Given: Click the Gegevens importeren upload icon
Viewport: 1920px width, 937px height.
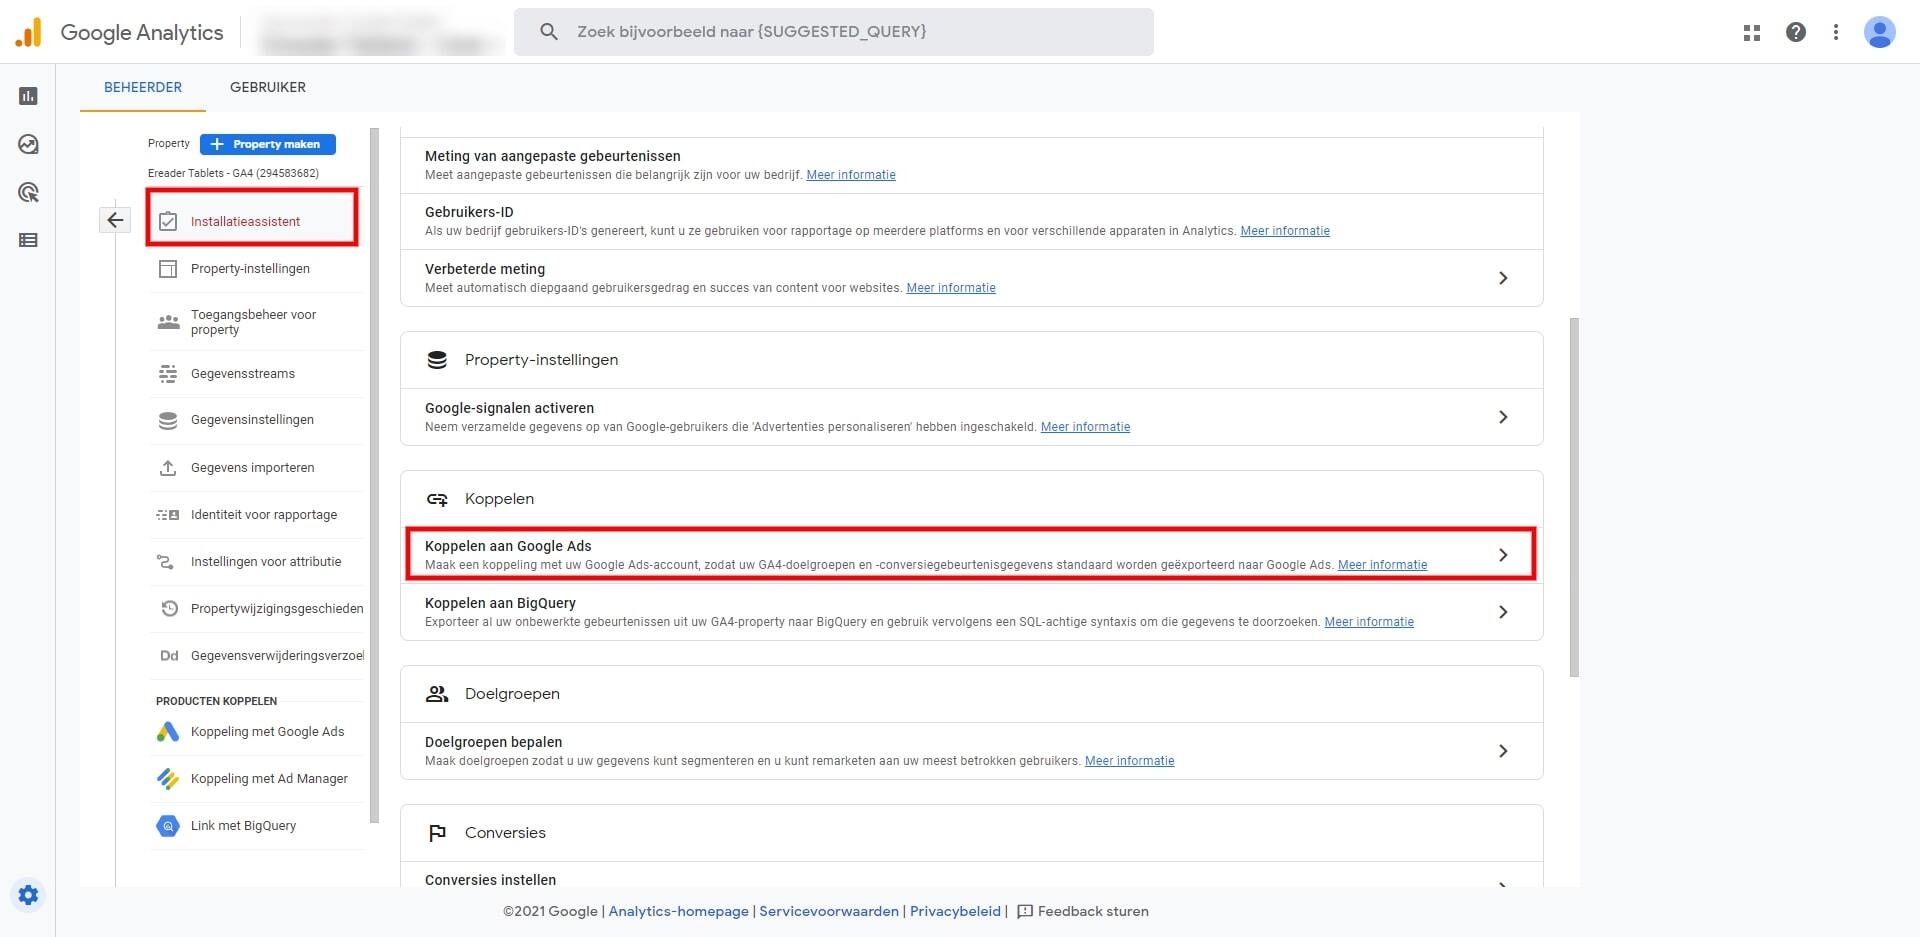Looking at the screenshot, I should (x=168, y=468).
